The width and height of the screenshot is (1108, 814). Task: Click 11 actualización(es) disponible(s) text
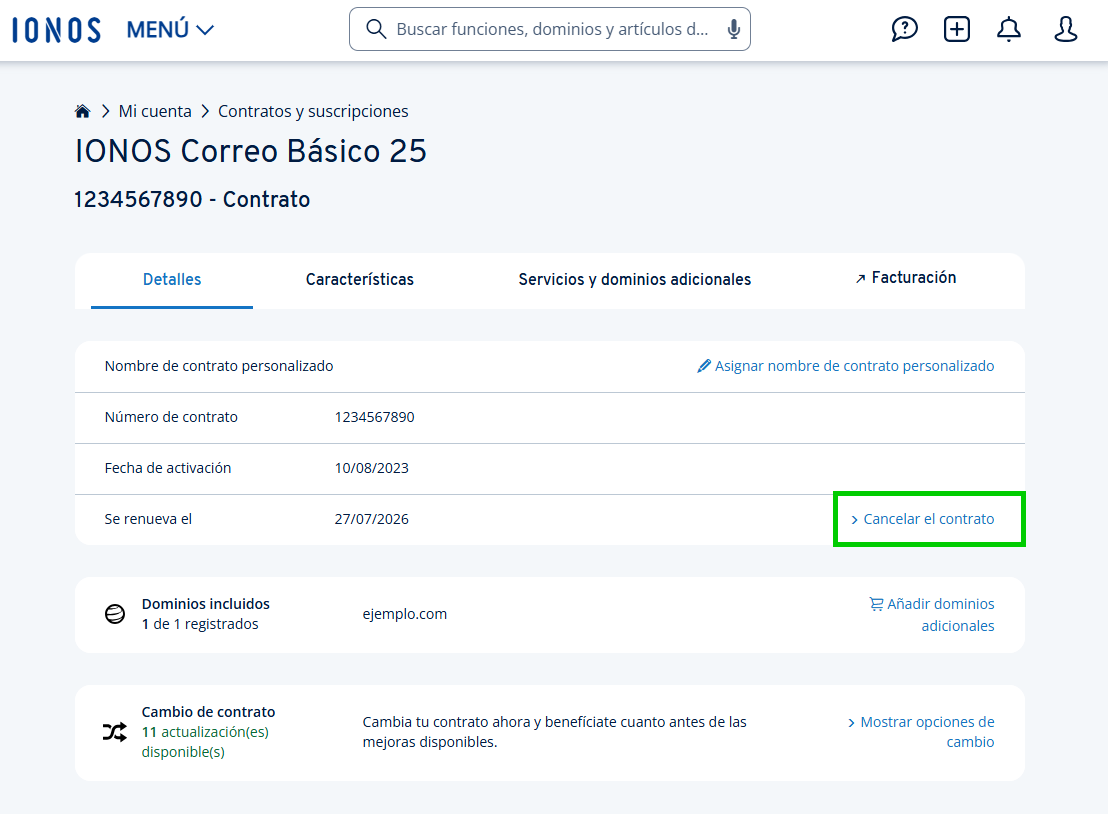point(206,742)
